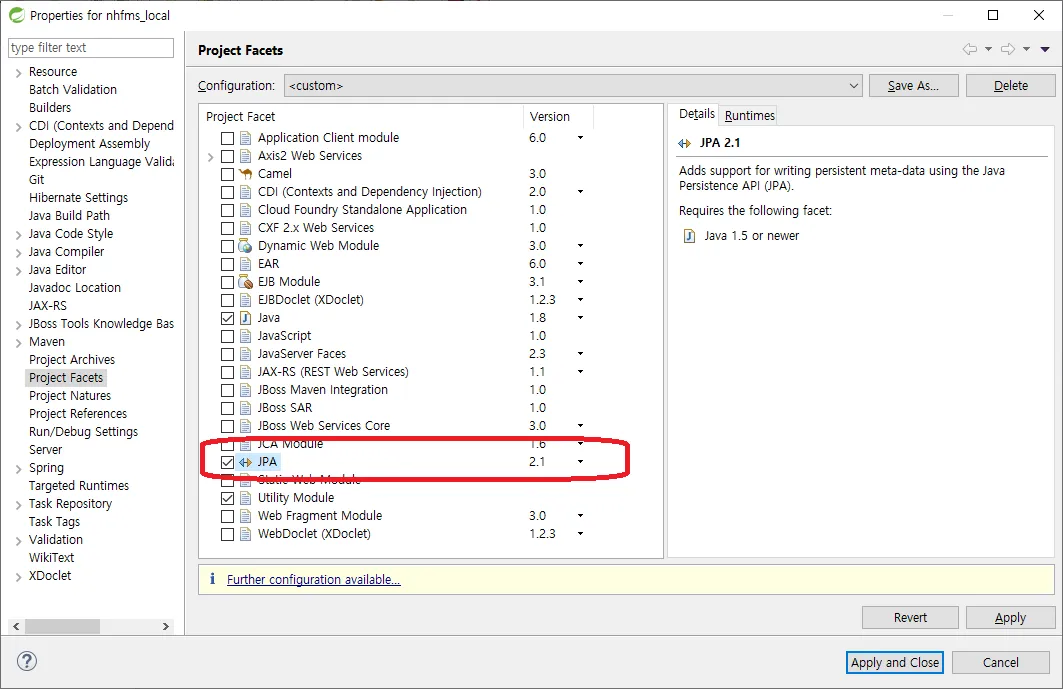Check the JAX-RS (REST Web Services) checkbox

tap(228, 372)
